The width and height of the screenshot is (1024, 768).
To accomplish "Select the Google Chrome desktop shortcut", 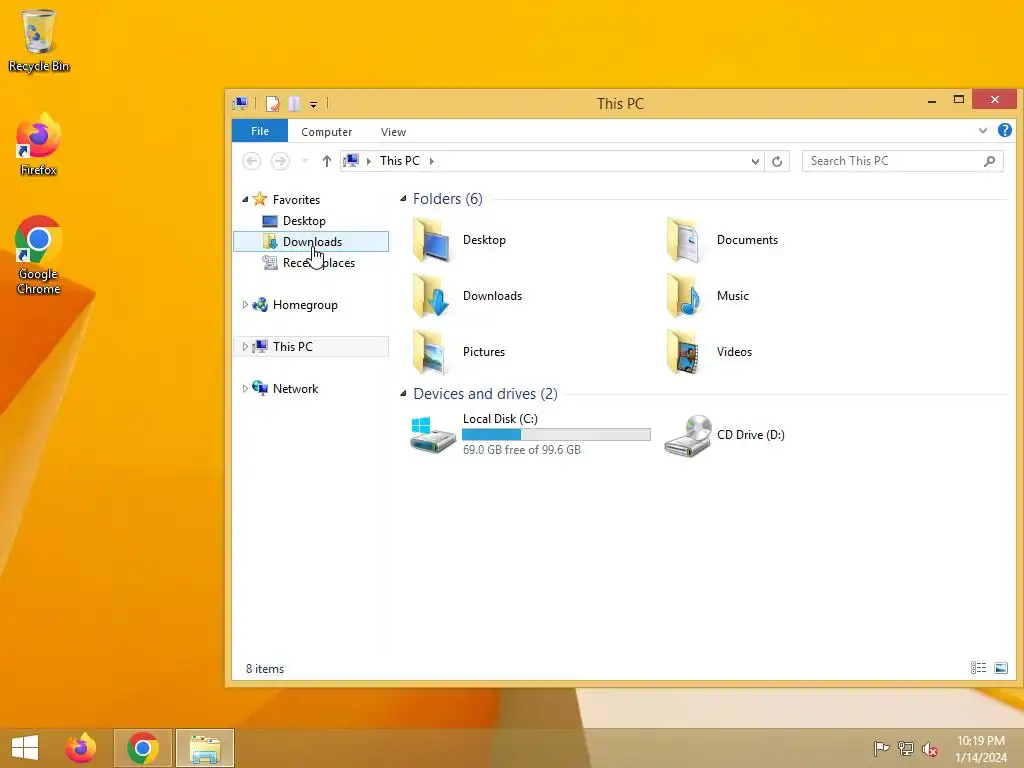I will pos(39,256).
